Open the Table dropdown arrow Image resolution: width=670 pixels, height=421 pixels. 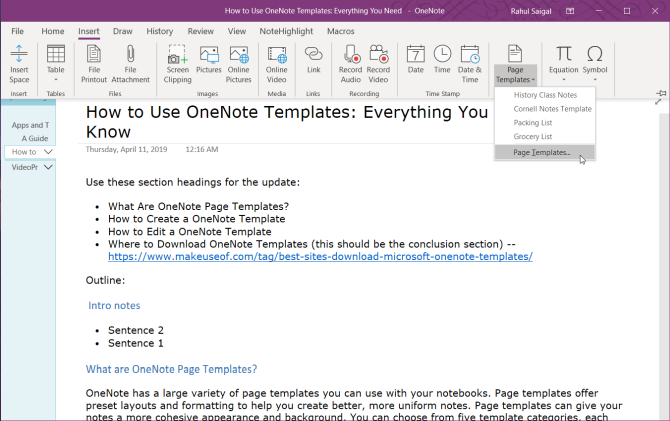(56, 80)
